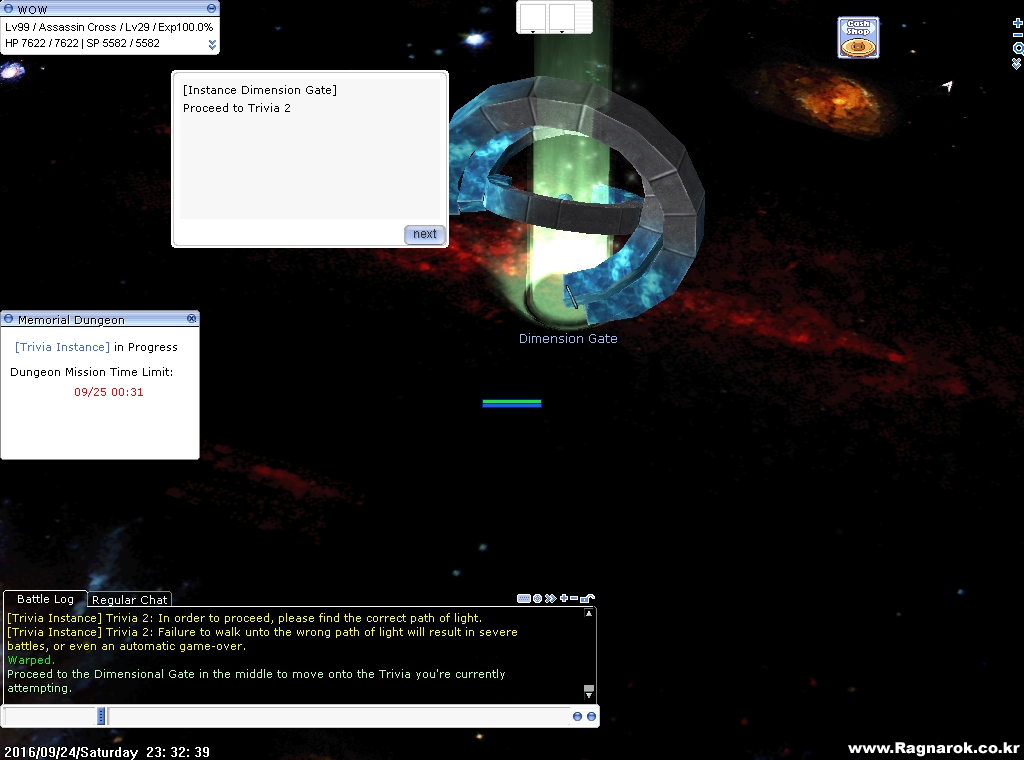Remove chat tab with minus icon

pyautogui.click(x=574, y=598)
